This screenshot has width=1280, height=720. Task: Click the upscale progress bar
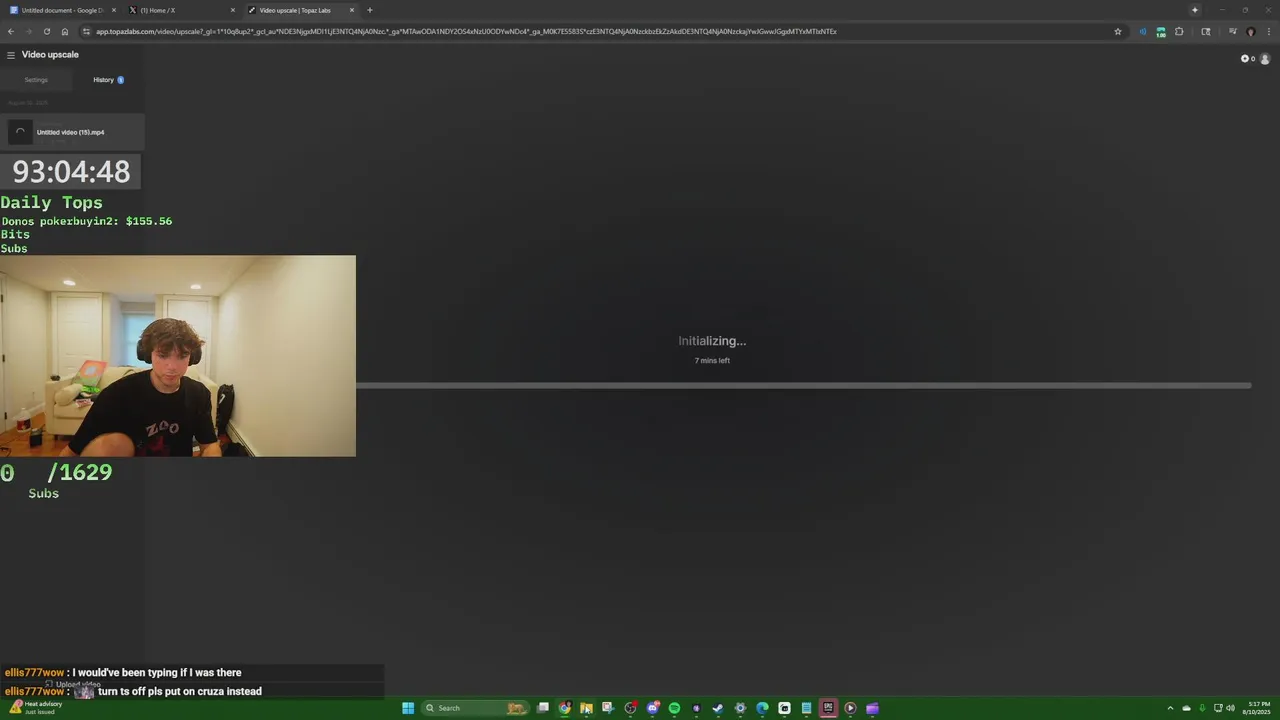pos(803,385)
